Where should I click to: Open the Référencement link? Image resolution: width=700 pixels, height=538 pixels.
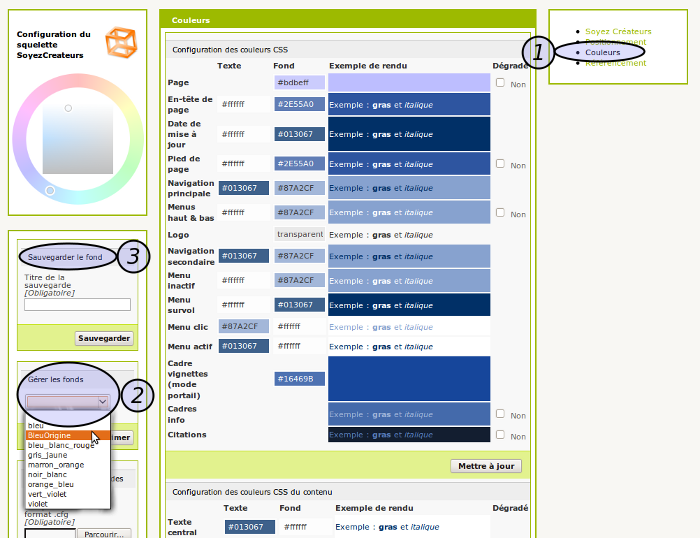[616, 63]
